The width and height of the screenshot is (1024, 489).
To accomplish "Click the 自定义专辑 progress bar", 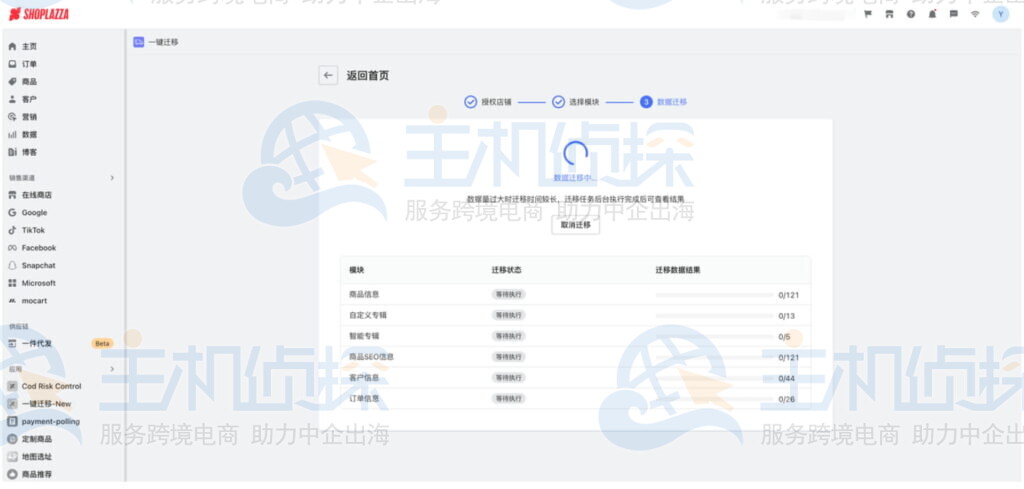I will coord(714,316).
